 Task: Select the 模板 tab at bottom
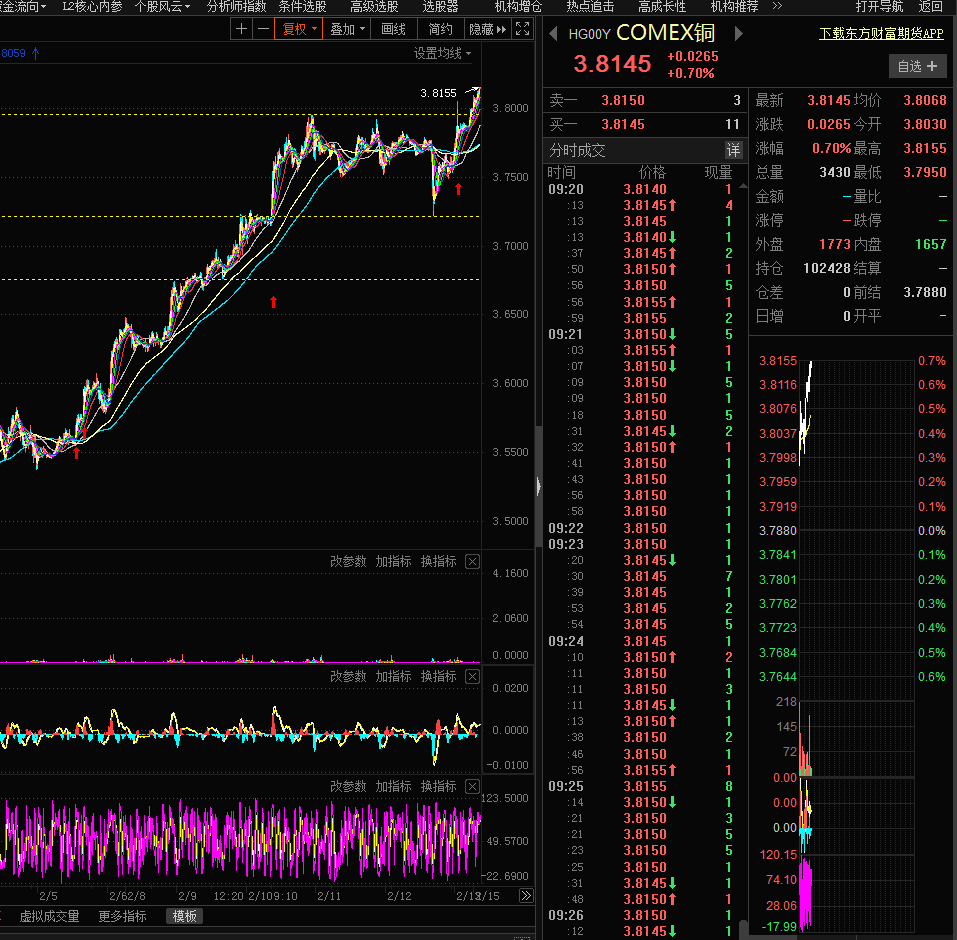(x=185, y=916)
